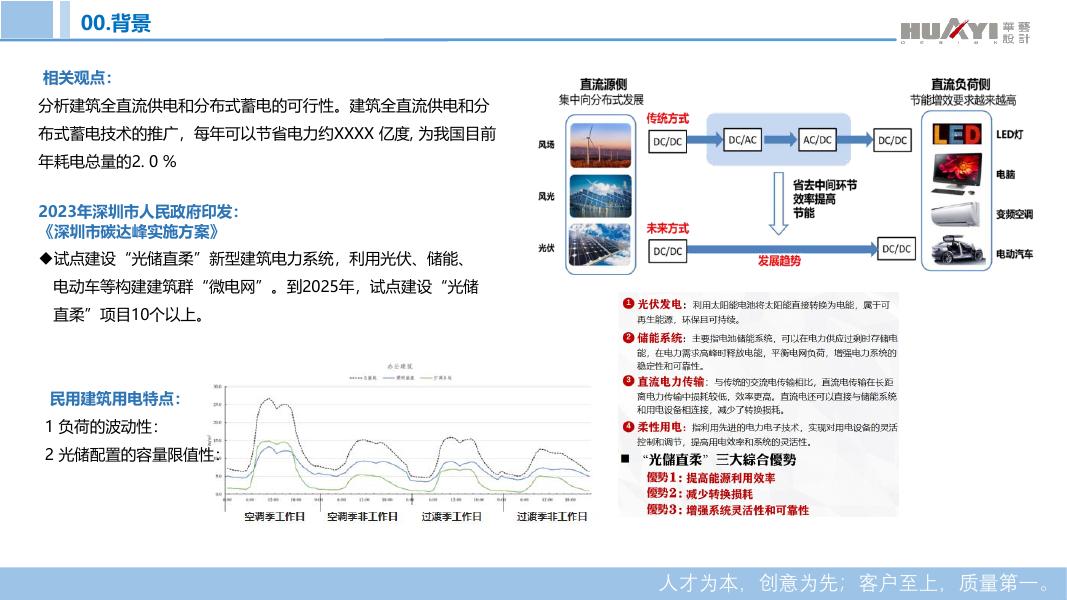Click the 相关观点 heading
This screenshot has width=1067, height=600.
(76, 78)
